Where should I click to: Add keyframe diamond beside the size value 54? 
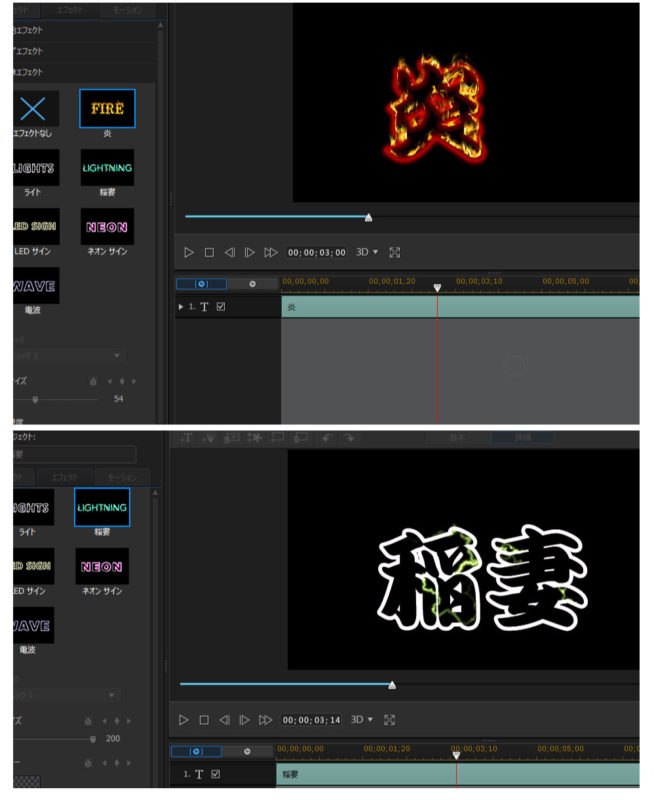click(122, 381)
